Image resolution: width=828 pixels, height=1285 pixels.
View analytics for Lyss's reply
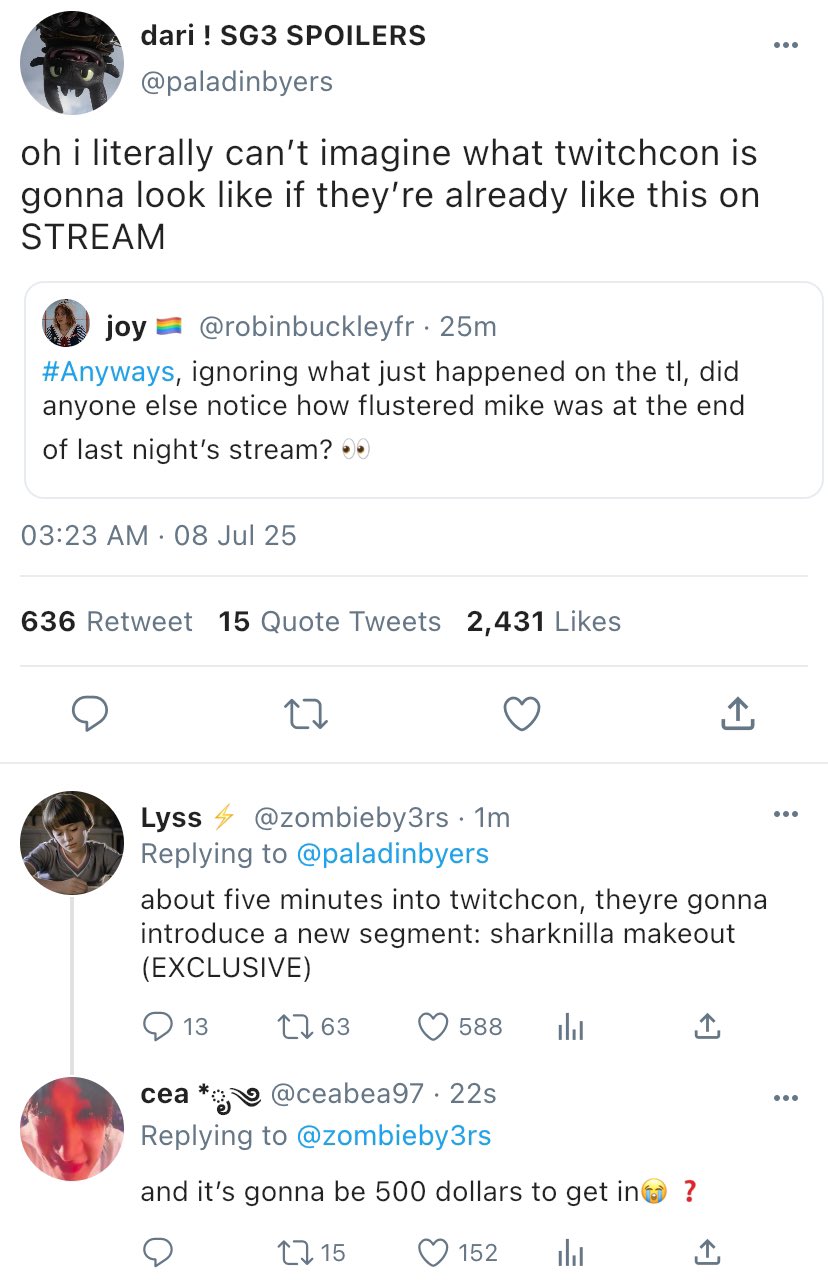[569, 1026]
